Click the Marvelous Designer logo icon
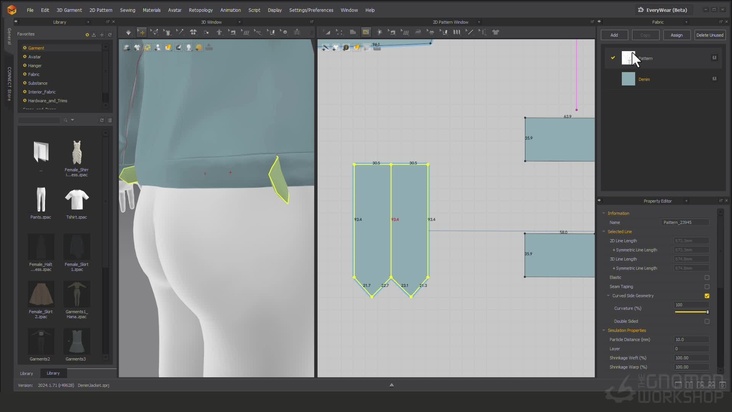Image resolution: width=732 pixels, height=412 pixels. (x=11, y=9)
